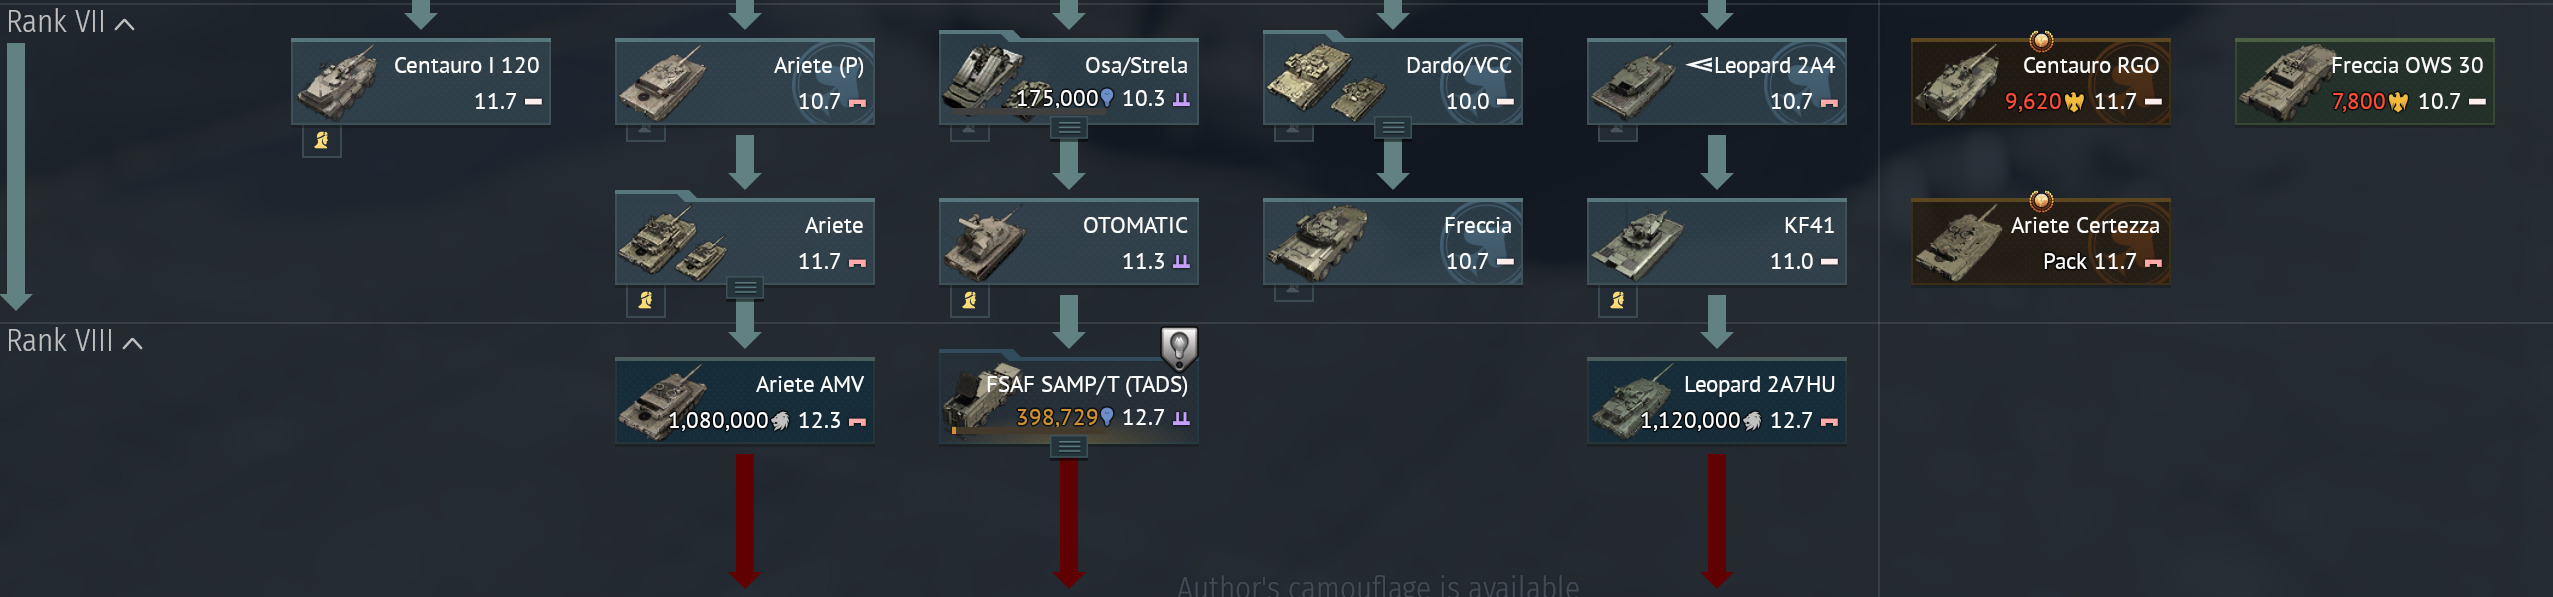This screenshot has width=2553, height=597.
Task: Expand the FSAF SAMP/T (TADS) group list
Action: (x=1069, y=446)
